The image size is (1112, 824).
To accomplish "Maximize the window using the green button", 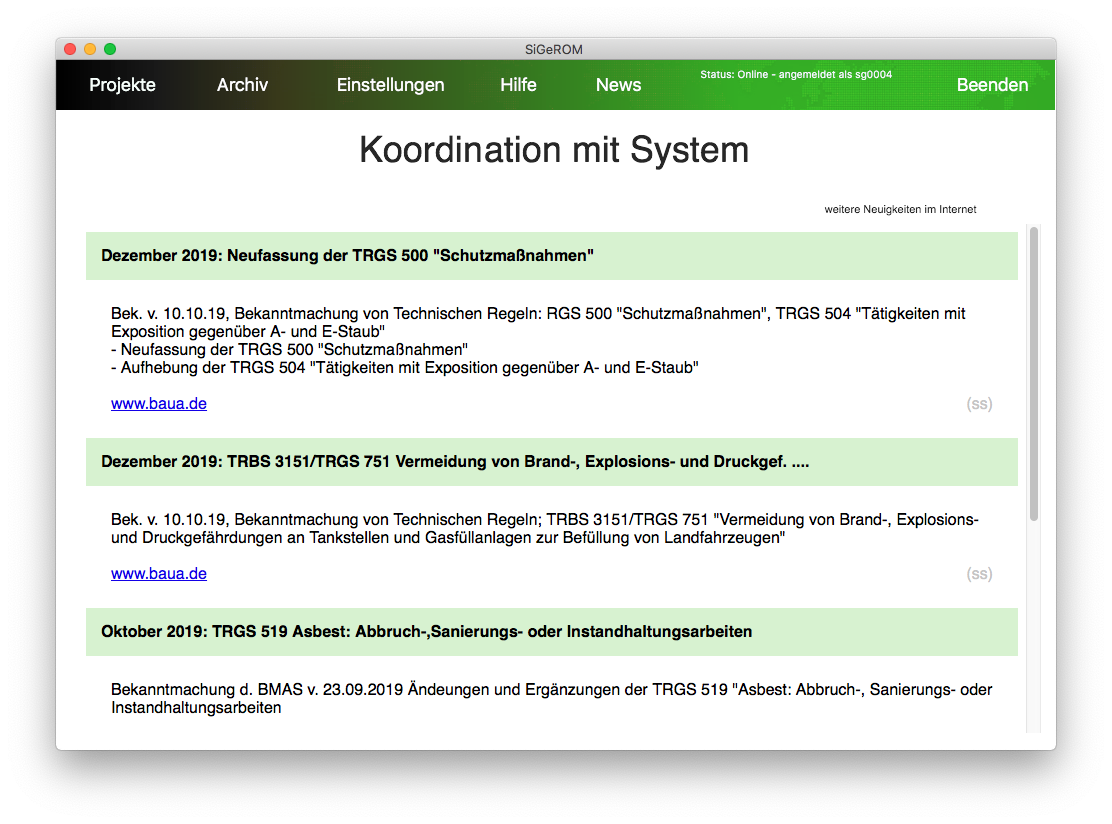I will click(x=110, y=49).
